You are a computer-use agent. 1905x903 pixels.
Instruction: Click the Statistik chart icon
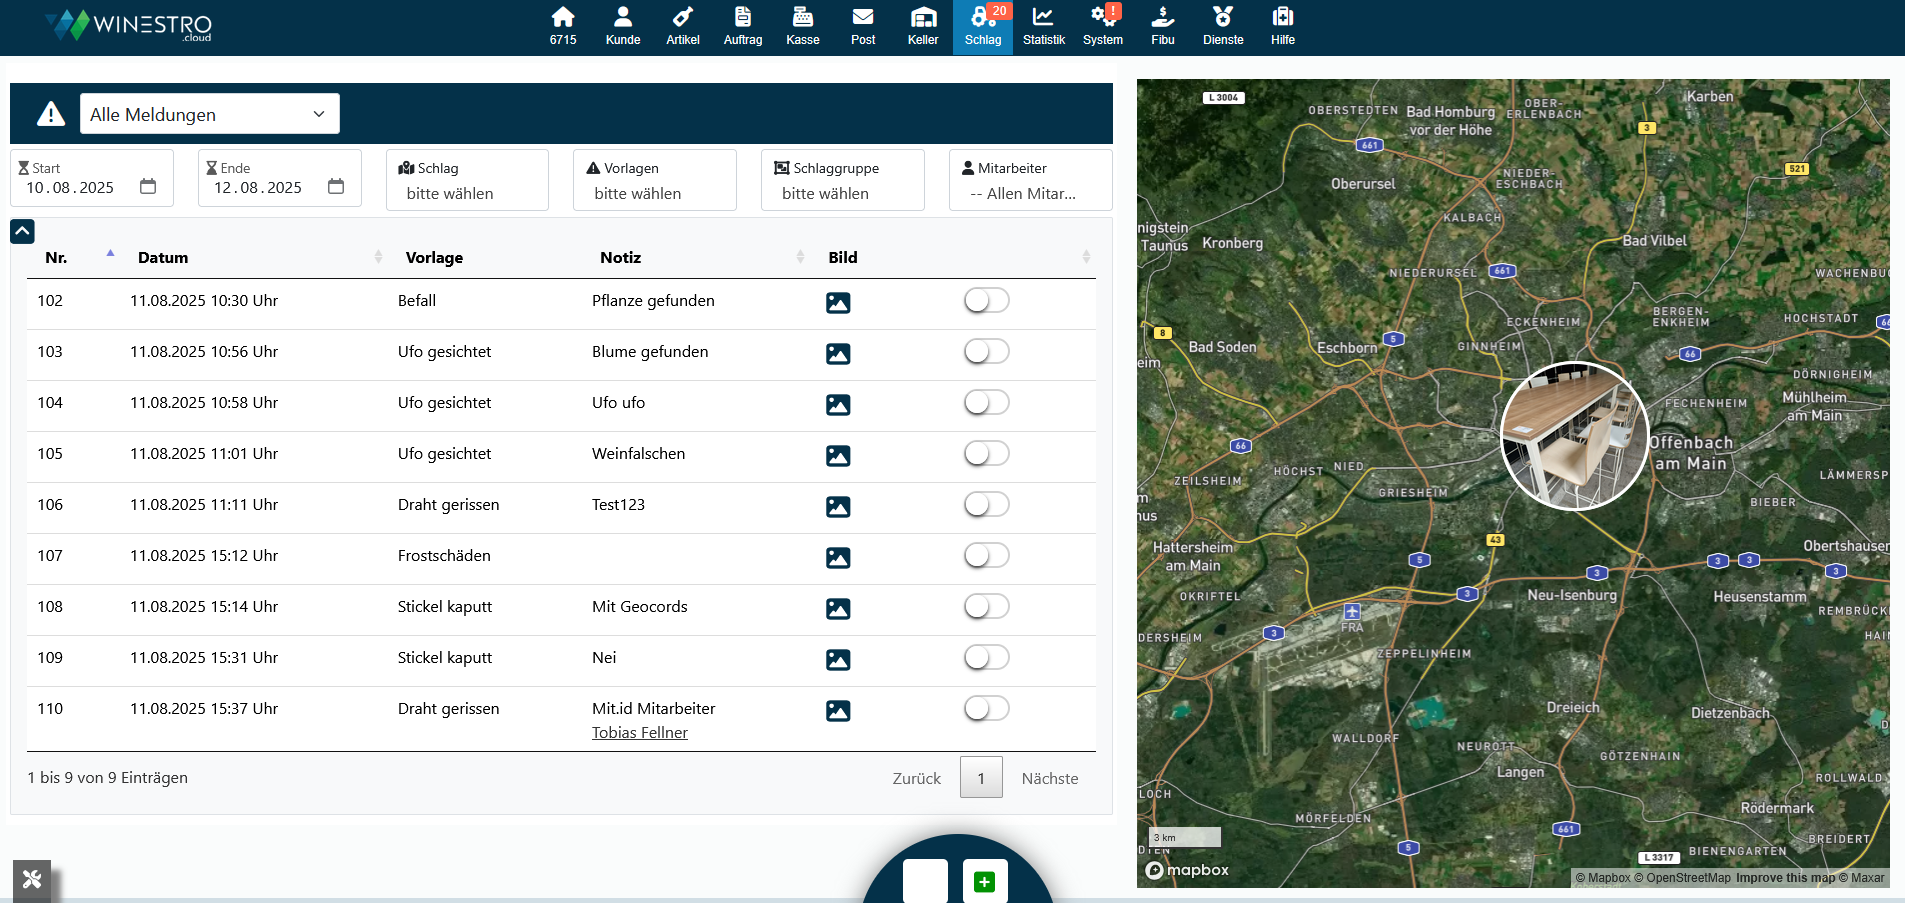(1043, 27)
